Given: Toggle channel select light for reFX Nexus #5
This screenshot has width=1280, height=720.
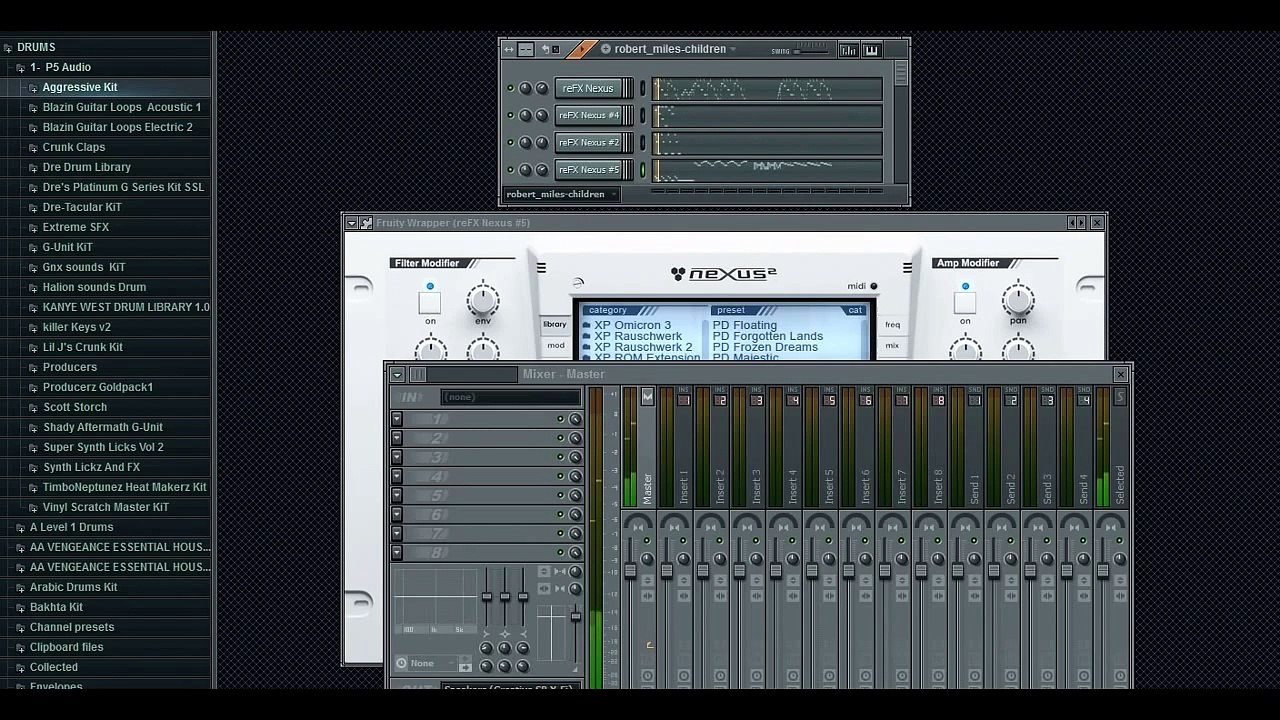Looking at the screenshot, I should pos(643,169).
